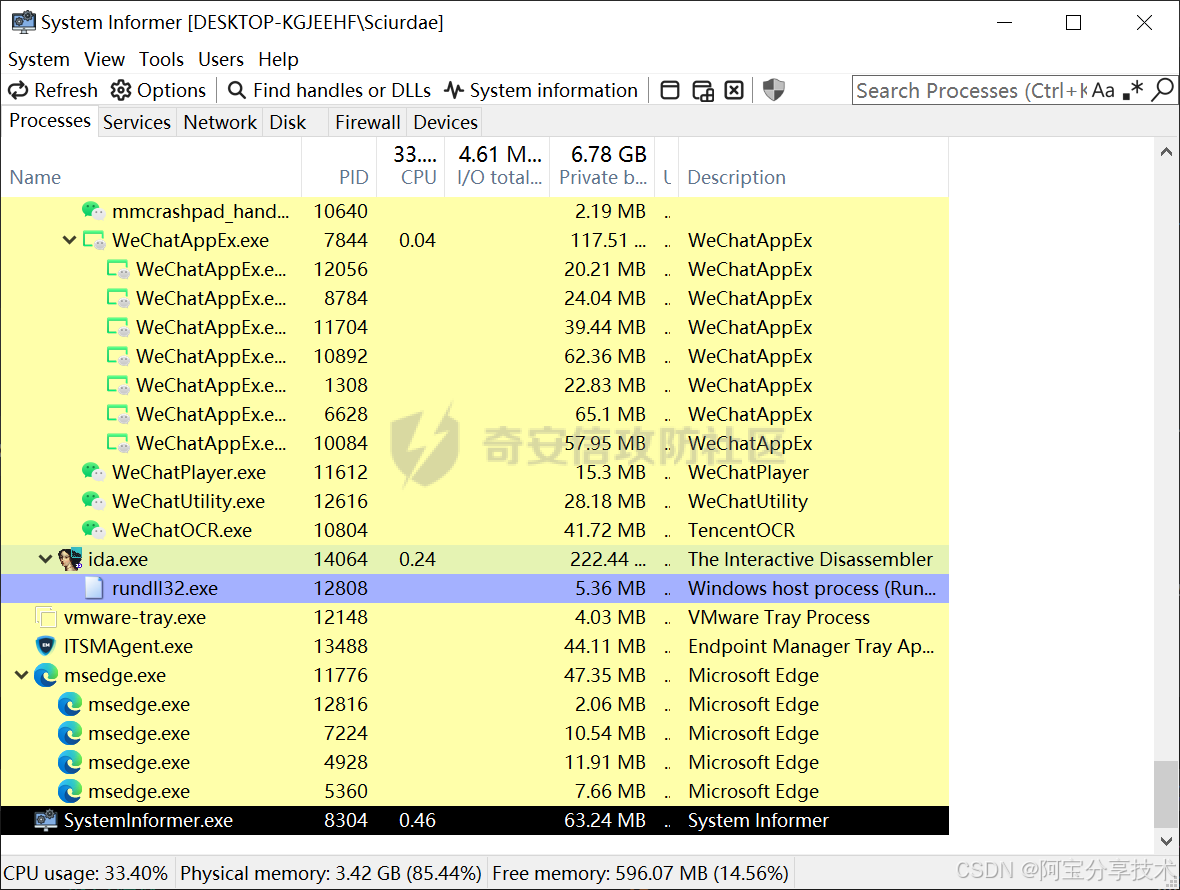Sort by the I/O total column header

pos(497,167)
